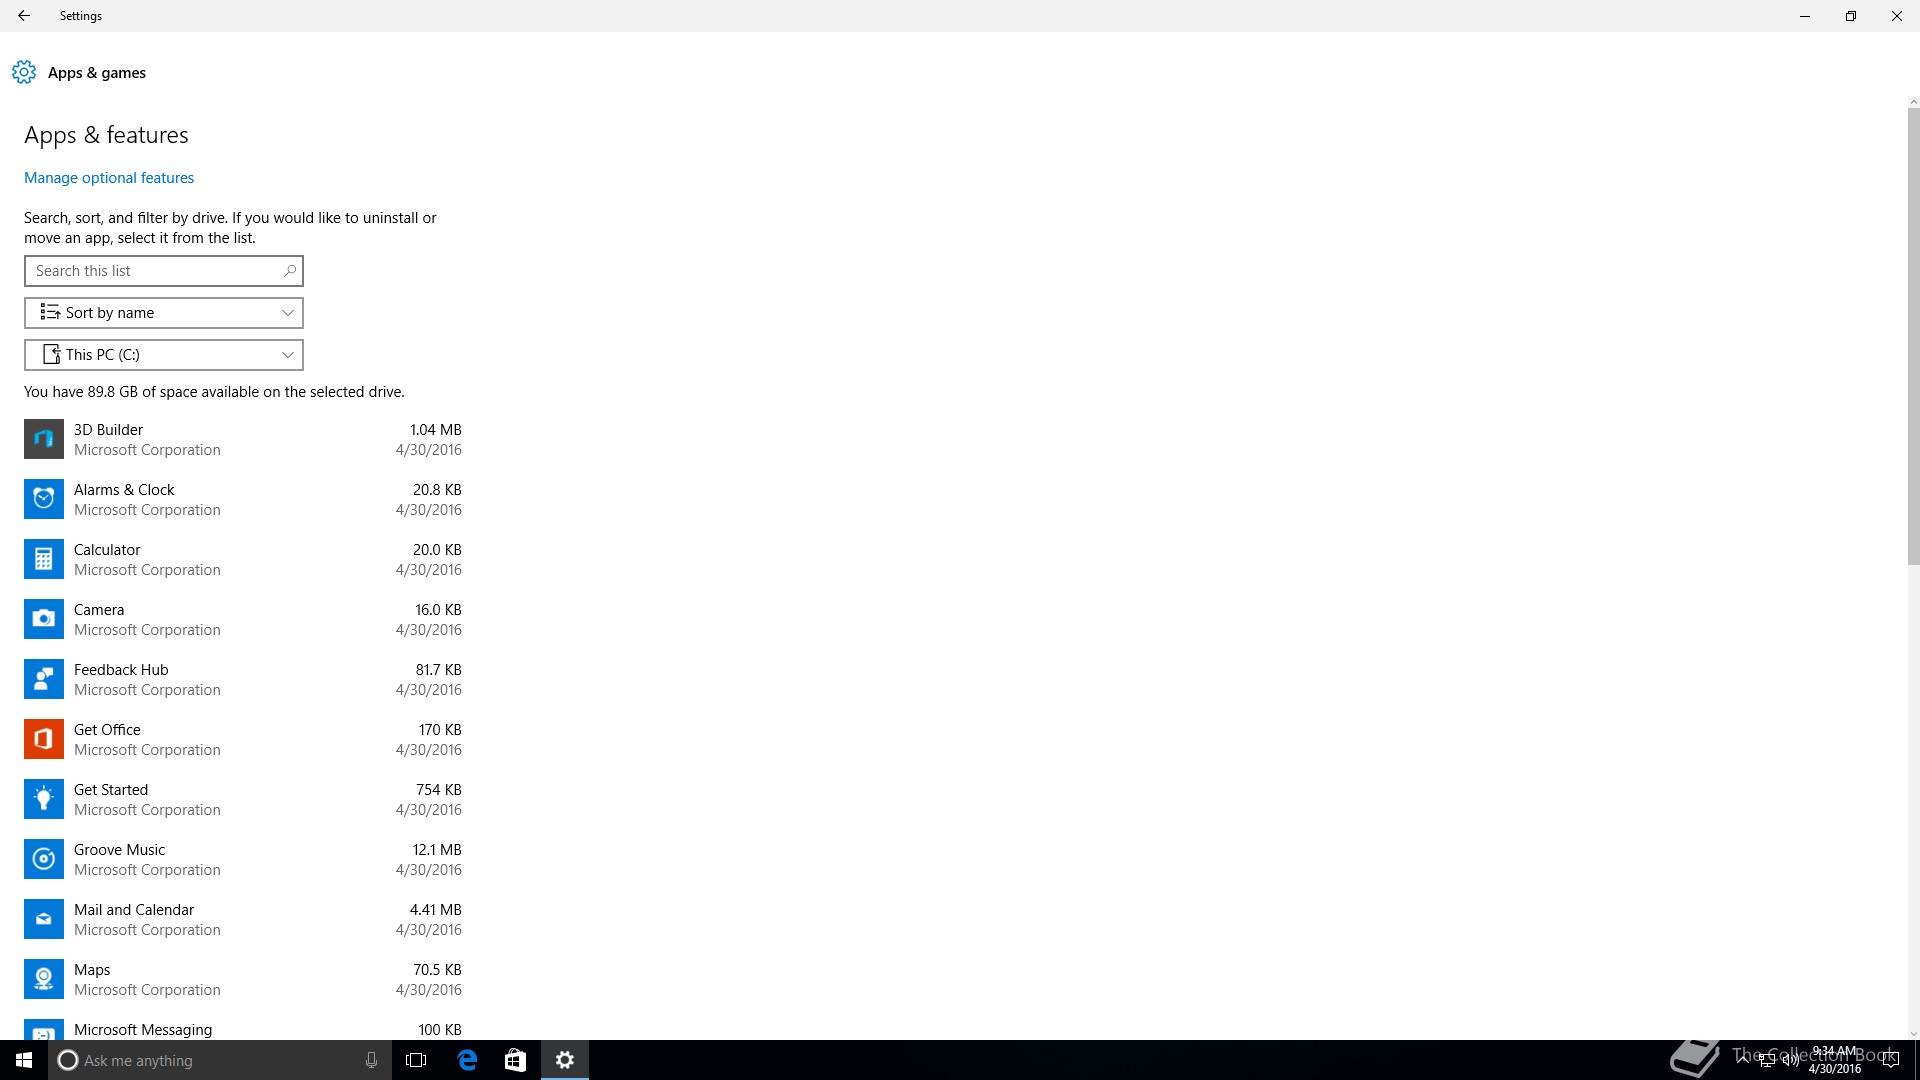Viewport: 1920px width, 1080px height.
Task: Click the vertical scrollbar thumb
Action: pyautogui.click(x=1913, y=336)
